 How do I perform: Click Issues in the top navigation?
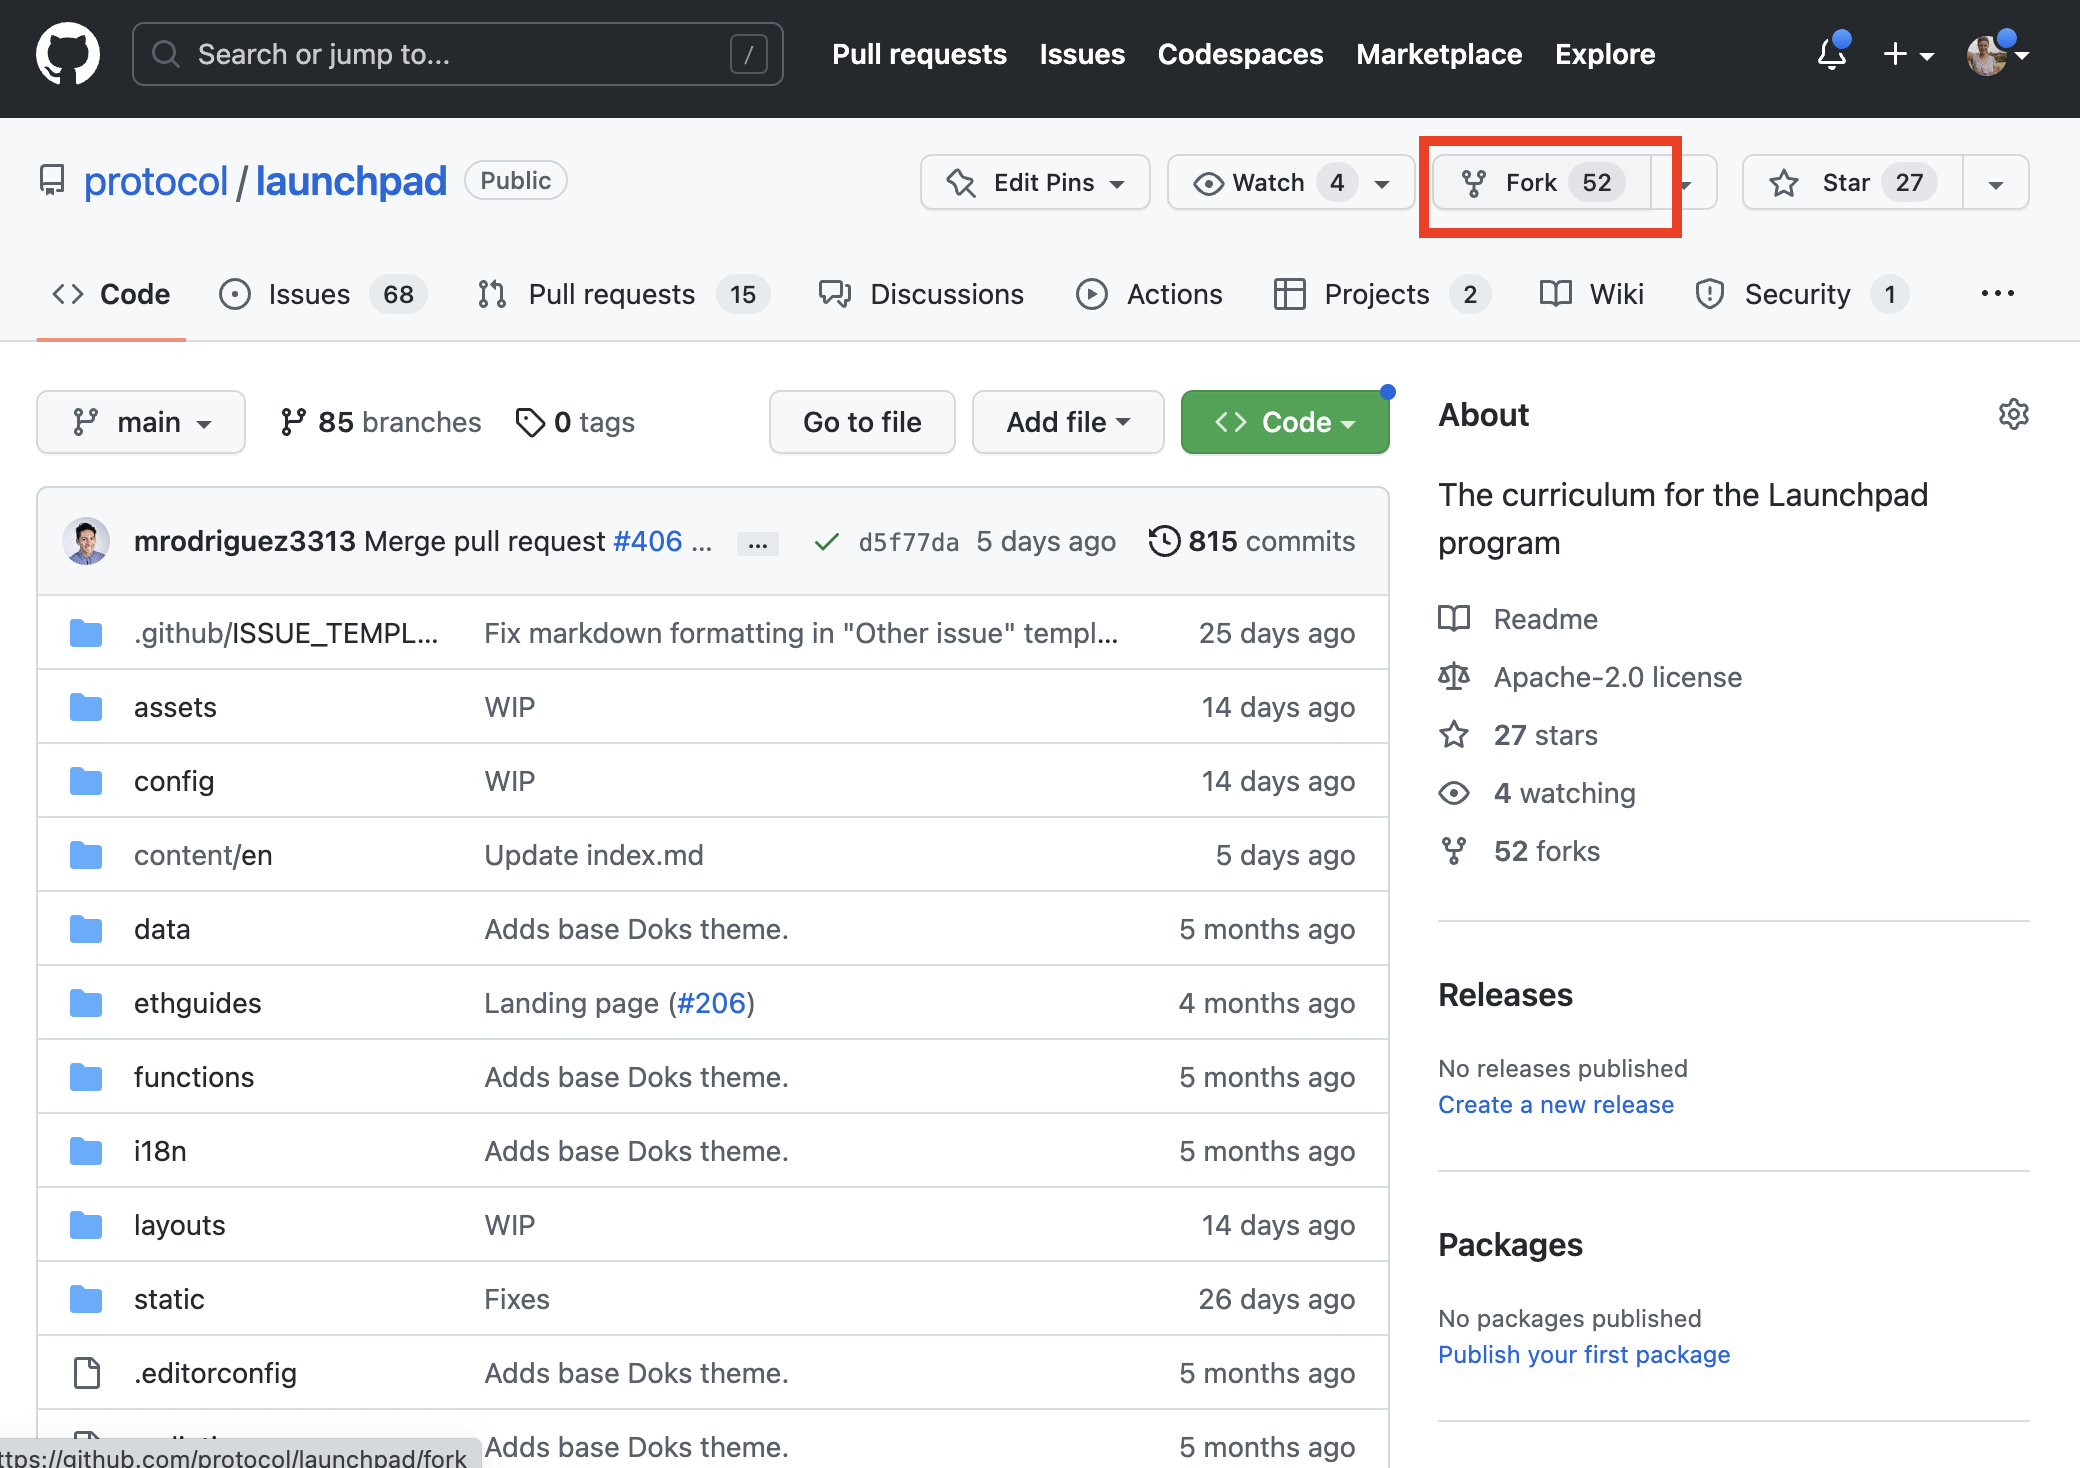[1082, 54]
